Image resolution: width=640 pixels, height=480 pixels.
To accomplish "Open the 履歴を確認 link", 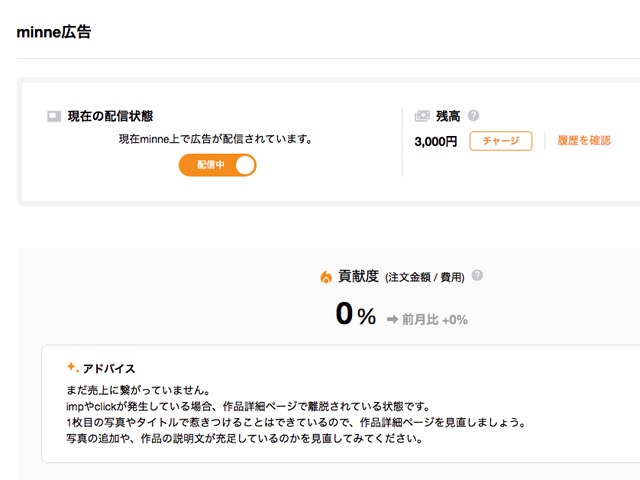I will pos(584,141).
